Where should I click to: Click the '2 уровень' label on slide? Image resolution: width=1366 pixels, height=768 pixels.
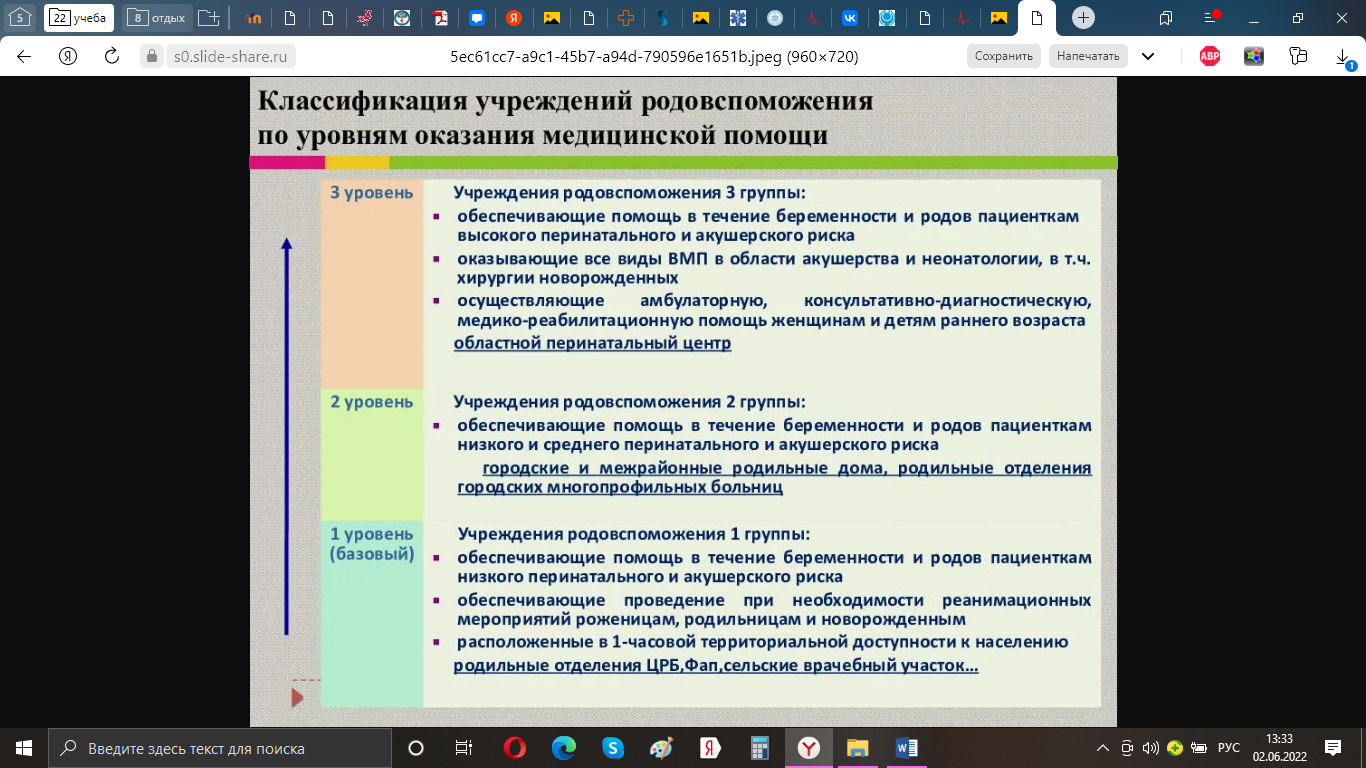371,402
